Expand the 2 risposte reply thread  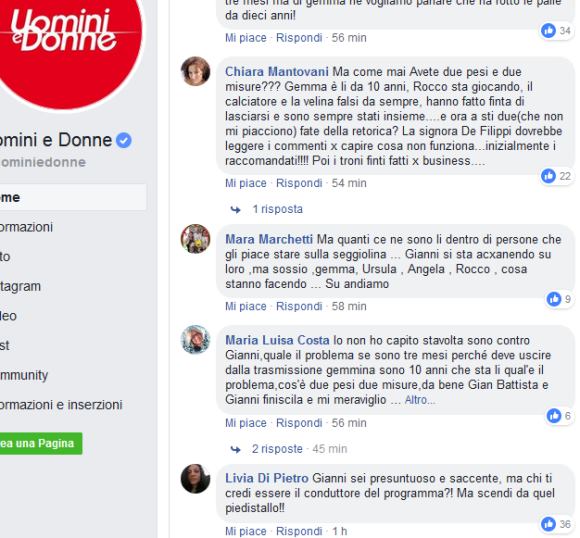point(277,449)
